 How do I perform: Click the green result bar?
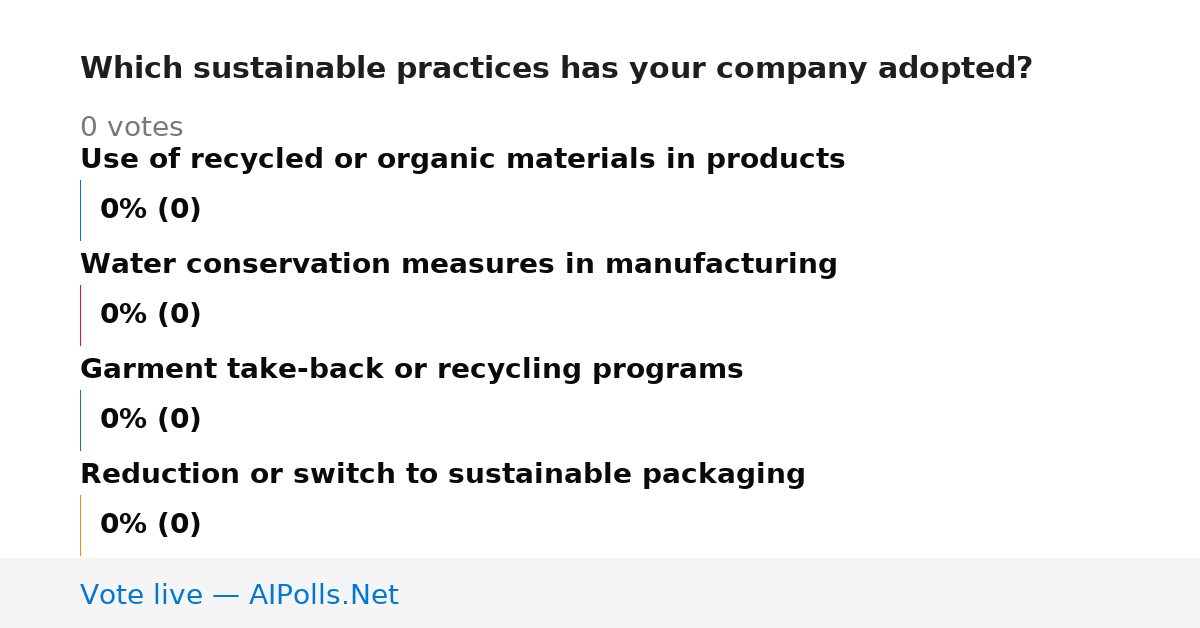80,420
